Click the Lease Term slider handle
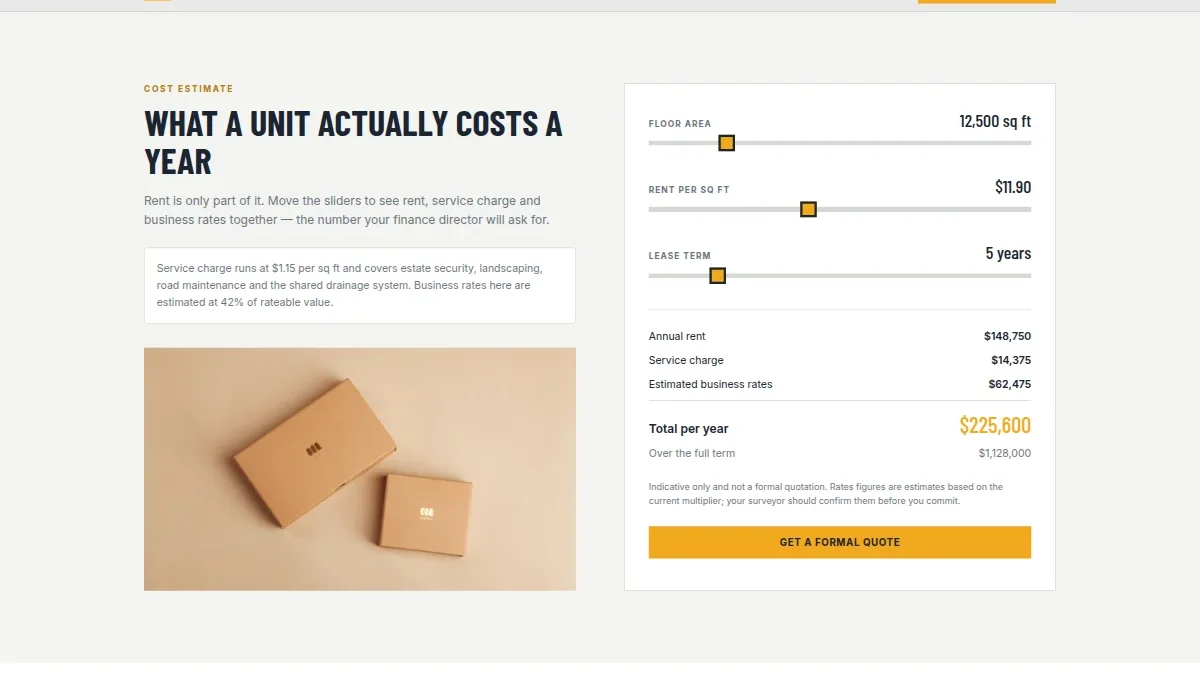1200x675 pixels. (717, 275)
